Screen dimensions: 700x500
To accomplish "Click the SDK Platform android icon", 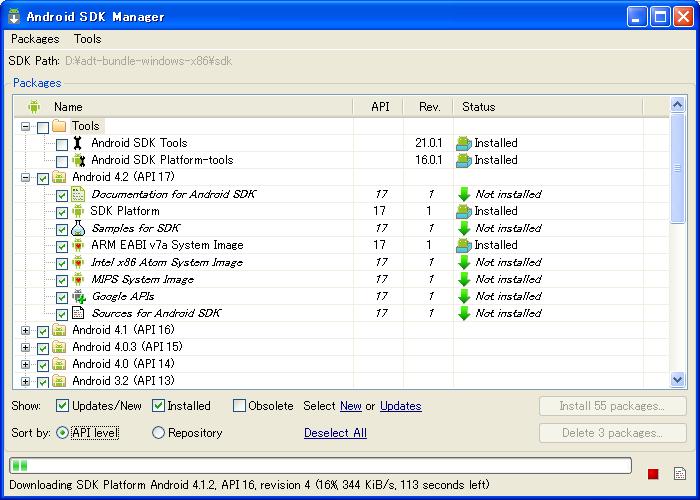I will [78, 211].
